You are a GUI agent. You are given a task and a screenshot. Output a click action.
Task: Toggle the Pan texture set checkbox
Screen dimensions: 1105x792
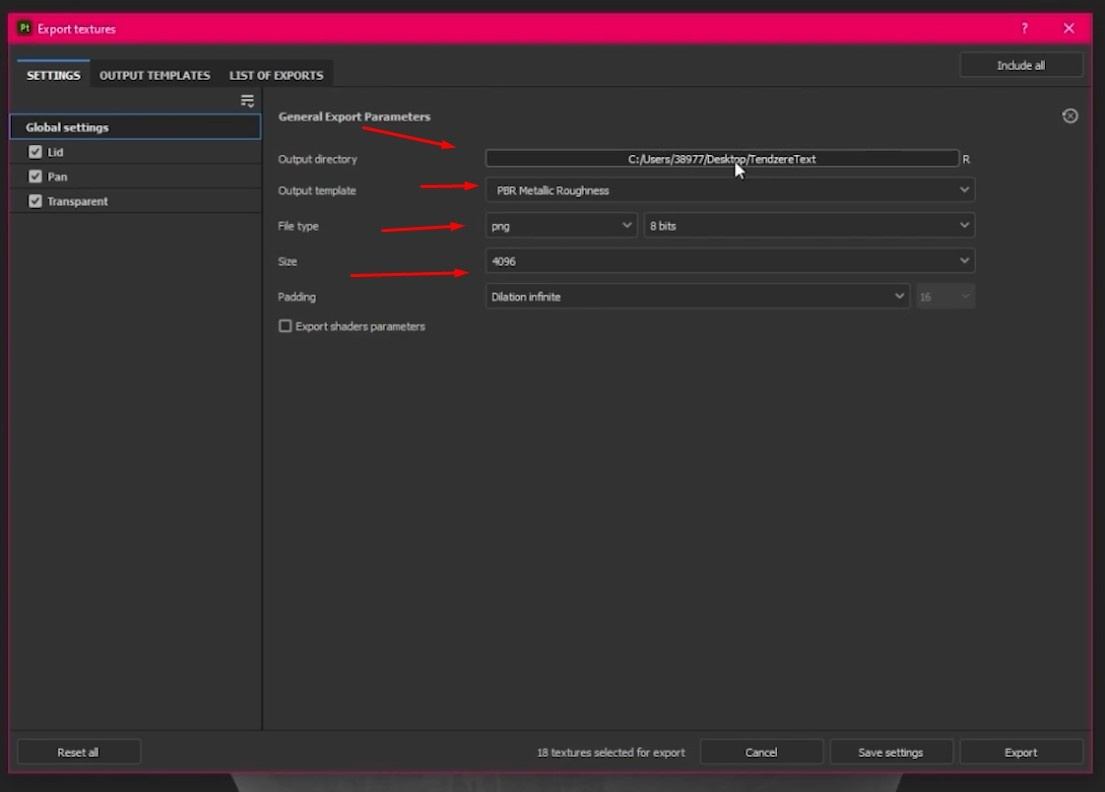[x=35, y=176]
